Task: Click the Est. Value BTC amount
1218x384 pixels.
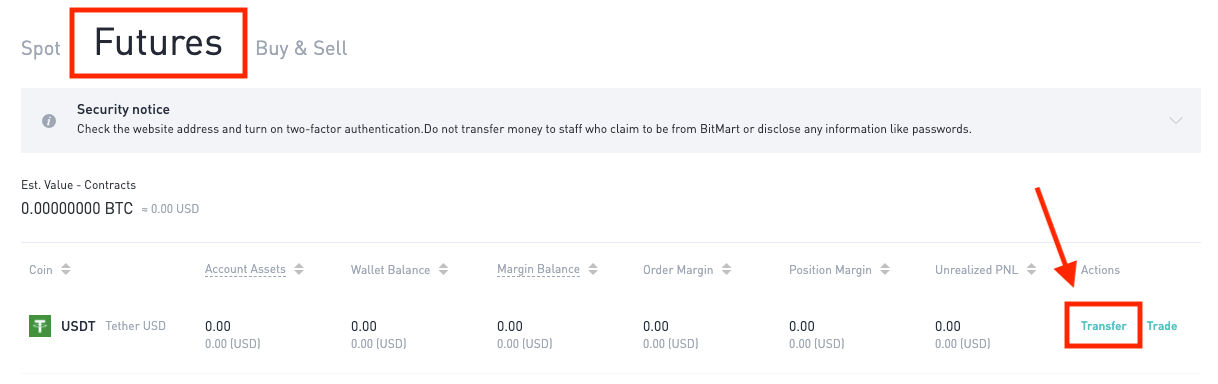Action: pos(77,208)
